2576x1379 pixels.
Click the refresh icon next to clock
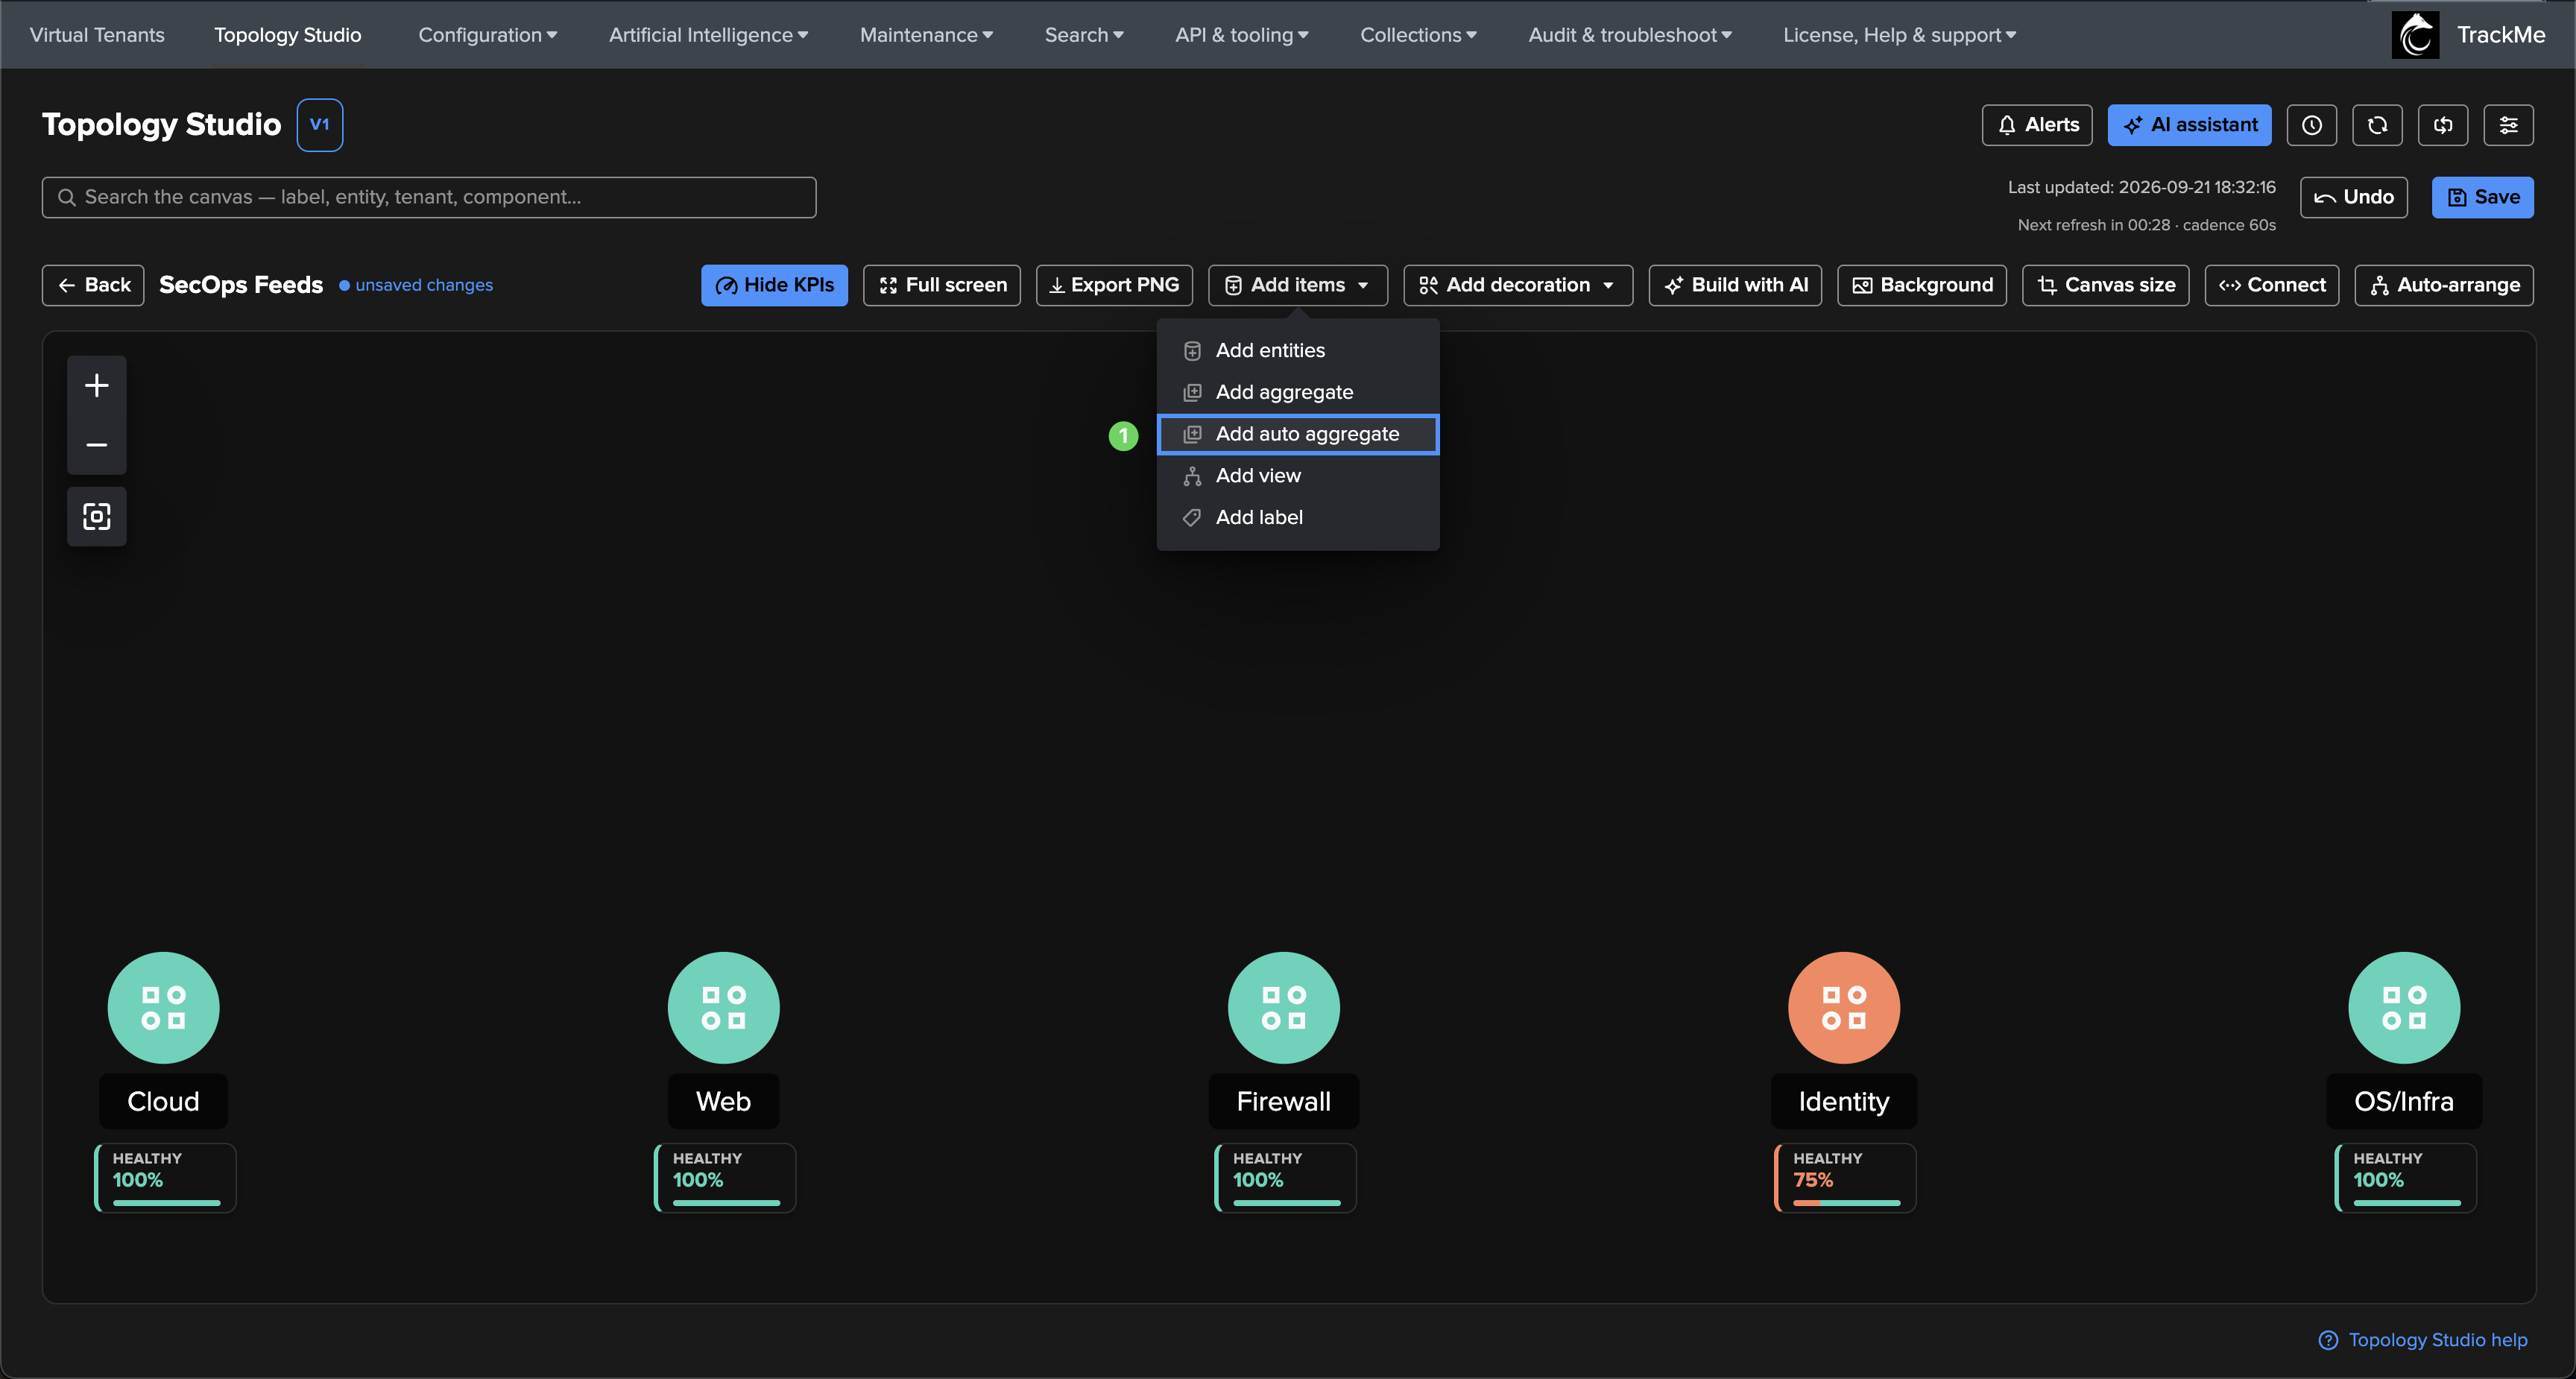pyautogui.click(x=2377, y=125)
